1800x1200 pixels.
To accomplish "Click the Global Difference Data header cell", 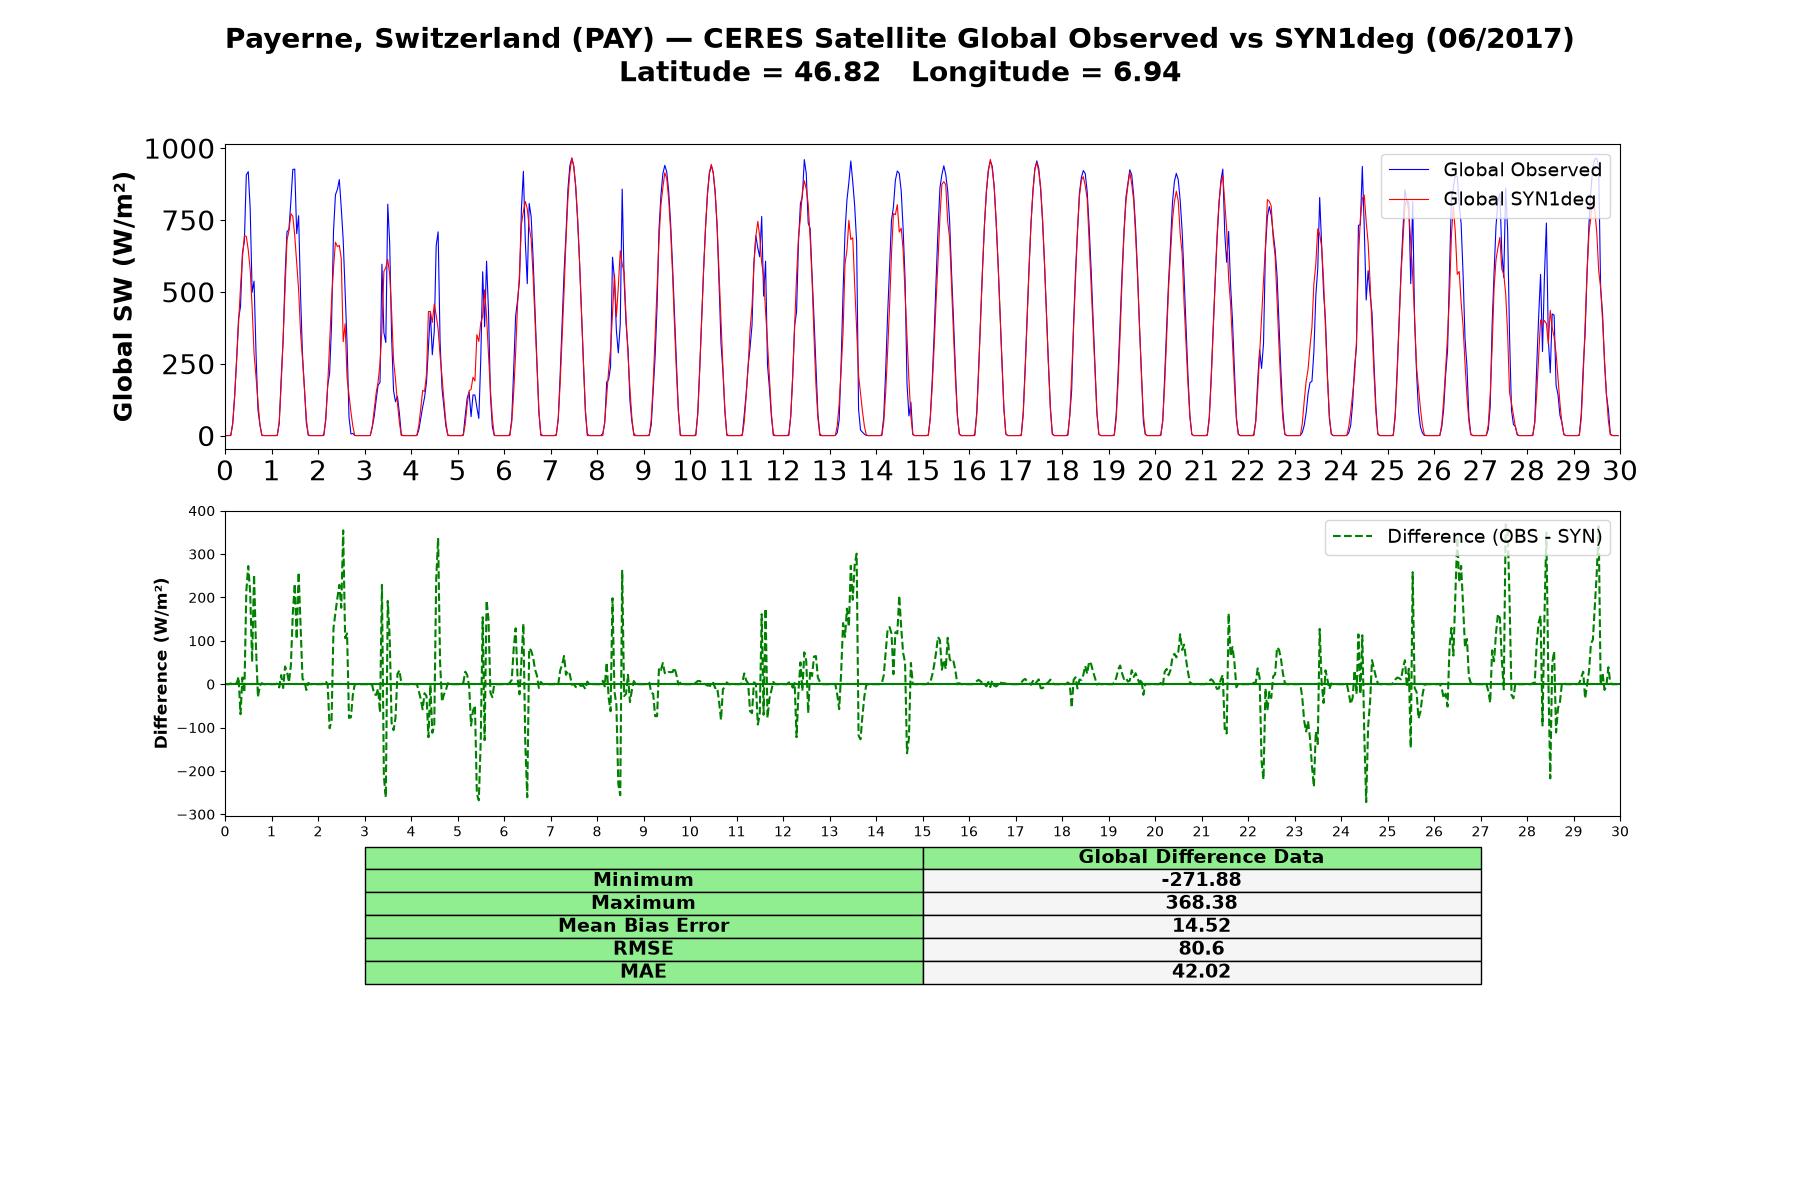I will click(1201, 857).
